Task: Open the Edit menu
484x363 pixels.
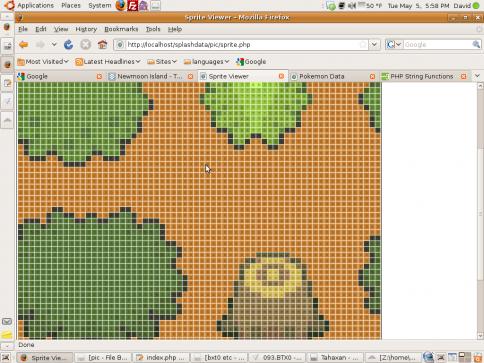Action: (x=41, y=29)
